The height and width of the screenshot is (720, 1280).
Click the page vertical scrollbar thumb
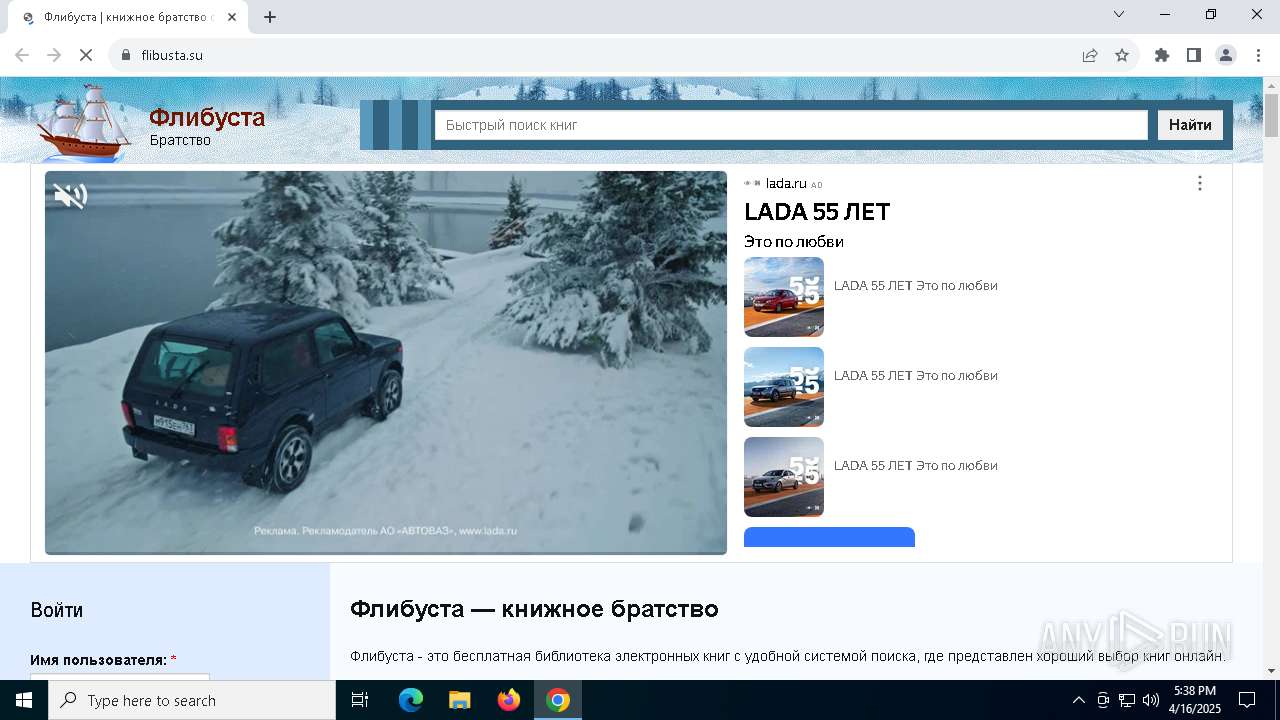[x=1271, y=115]
